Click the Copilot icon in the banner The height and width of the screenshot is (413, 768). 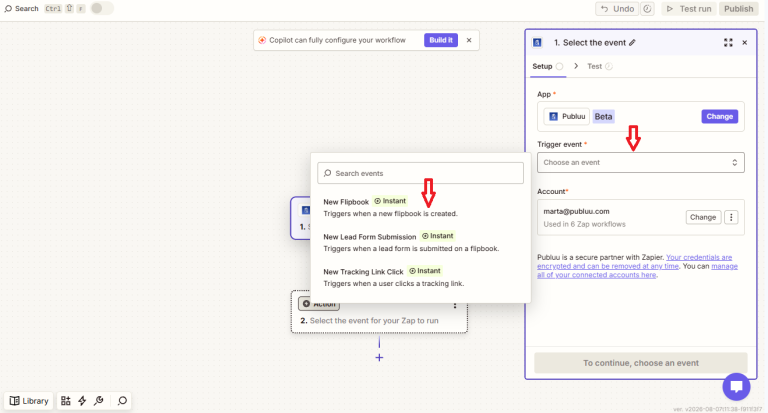tap(262, 40)
